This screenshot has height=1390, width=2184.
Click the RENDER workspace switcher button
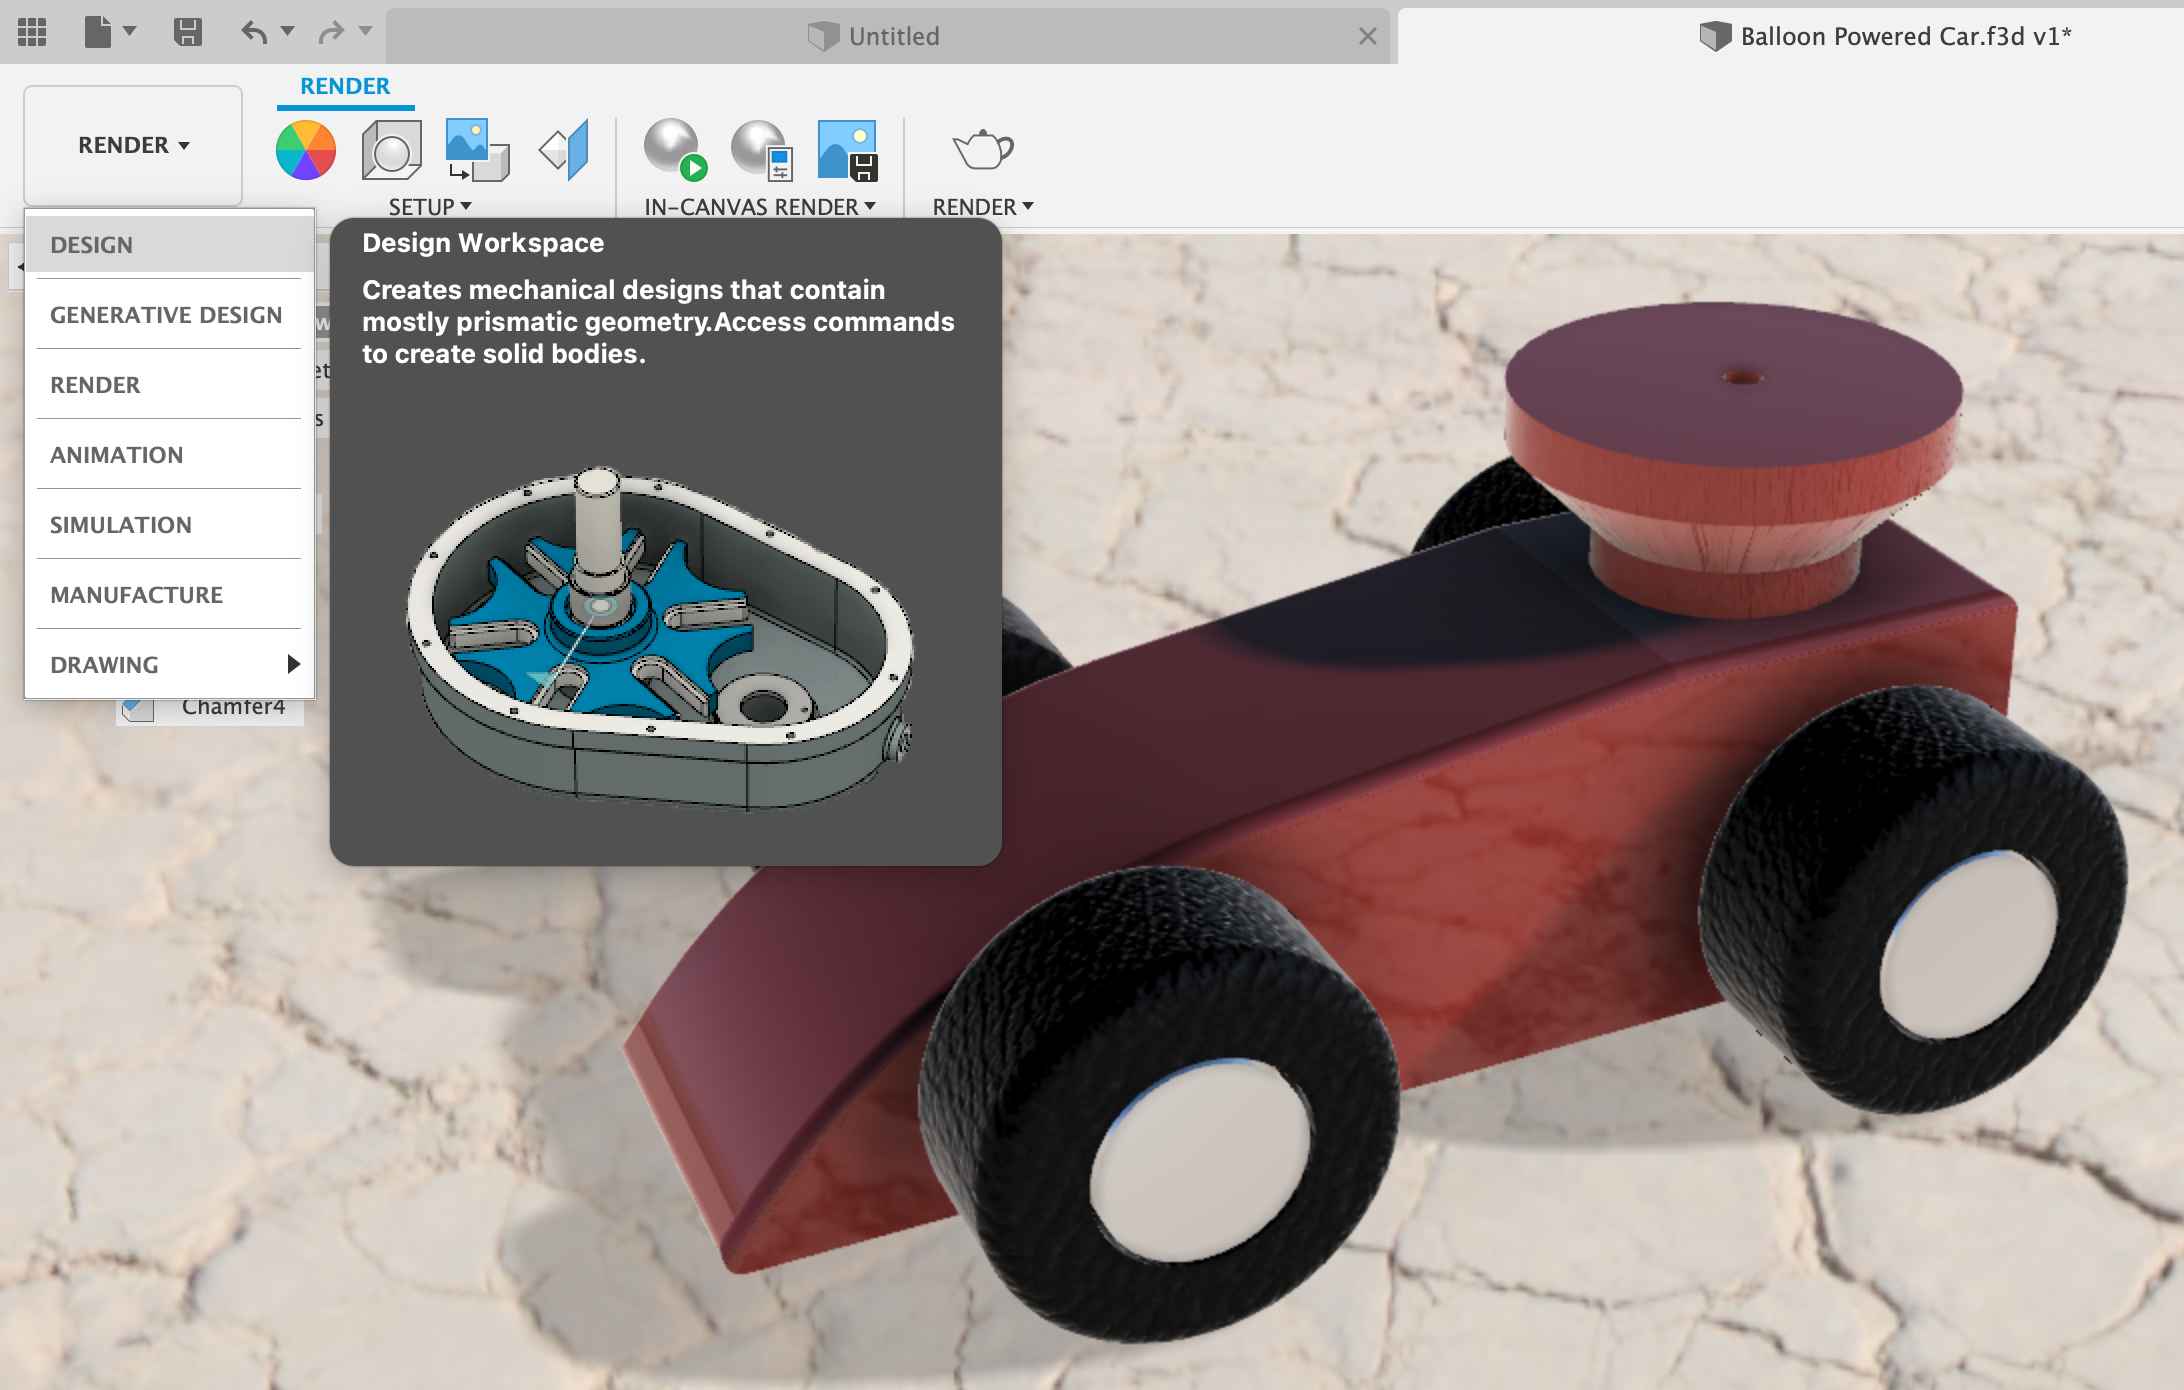click(x=131, y=144)
